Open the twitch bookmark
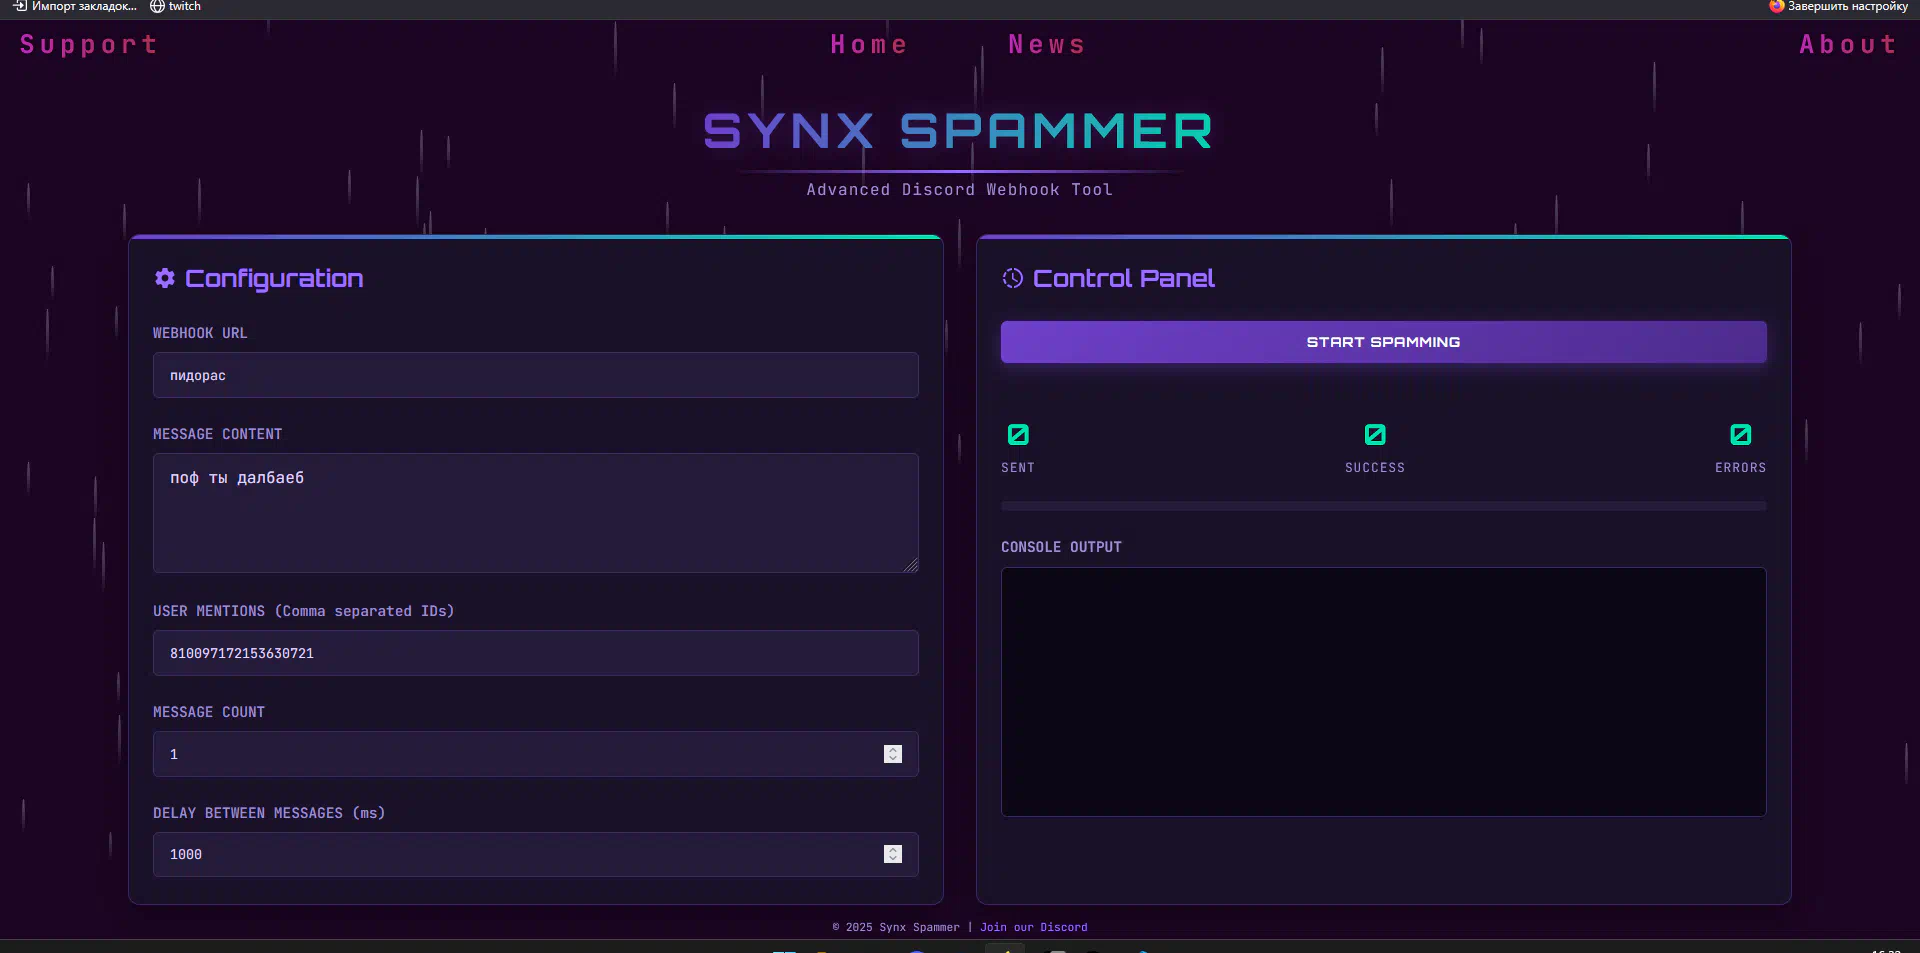Screen dimensions: 1920x953 pos(176,6)
